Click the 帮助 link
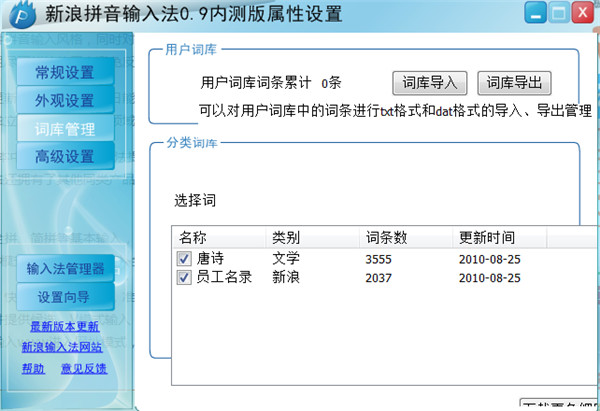 coord(33,368)
